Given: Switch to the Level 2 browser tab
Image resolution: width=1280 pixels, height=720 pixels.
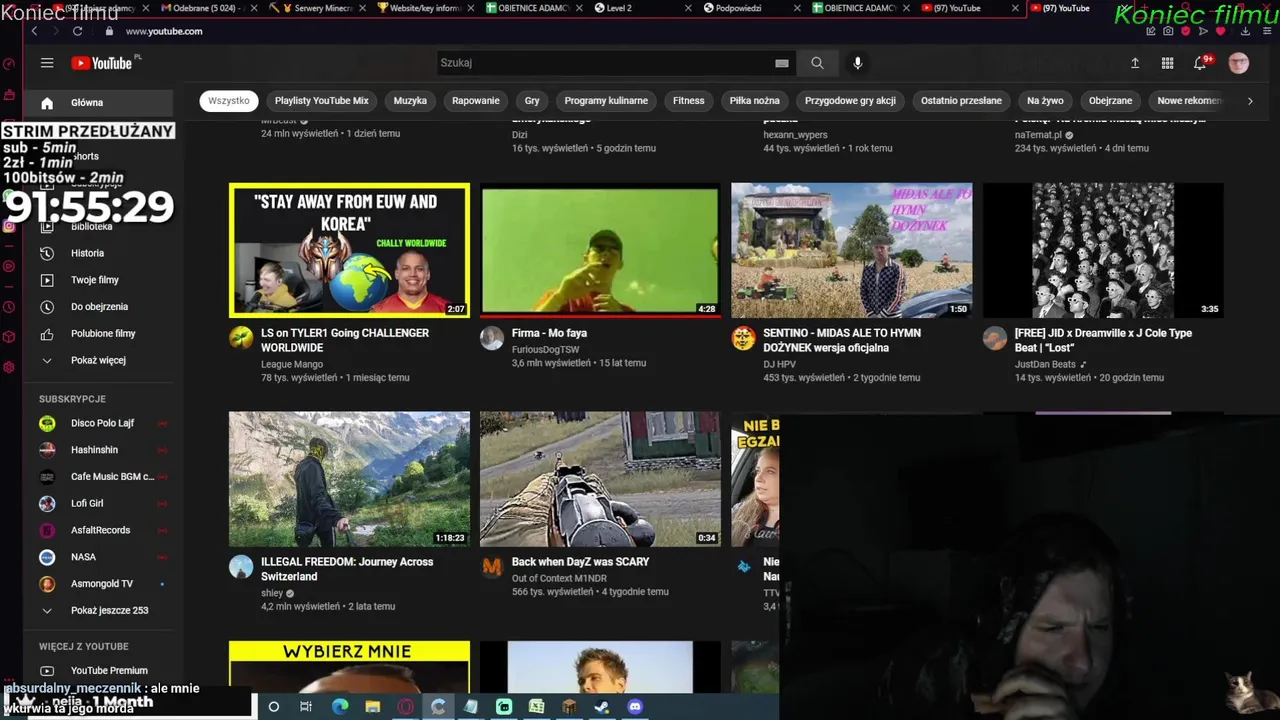Looking at the screenshot, I should pyautogui.click(x=640, y=8).
